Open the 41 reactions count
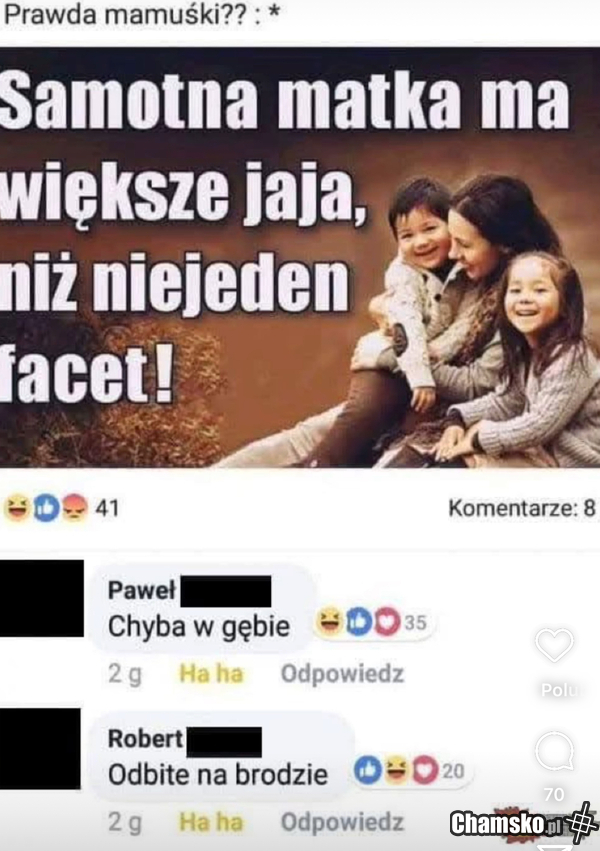Image resolution: width=600 pixels, height=851 pixels. click(x=107, y=509)
